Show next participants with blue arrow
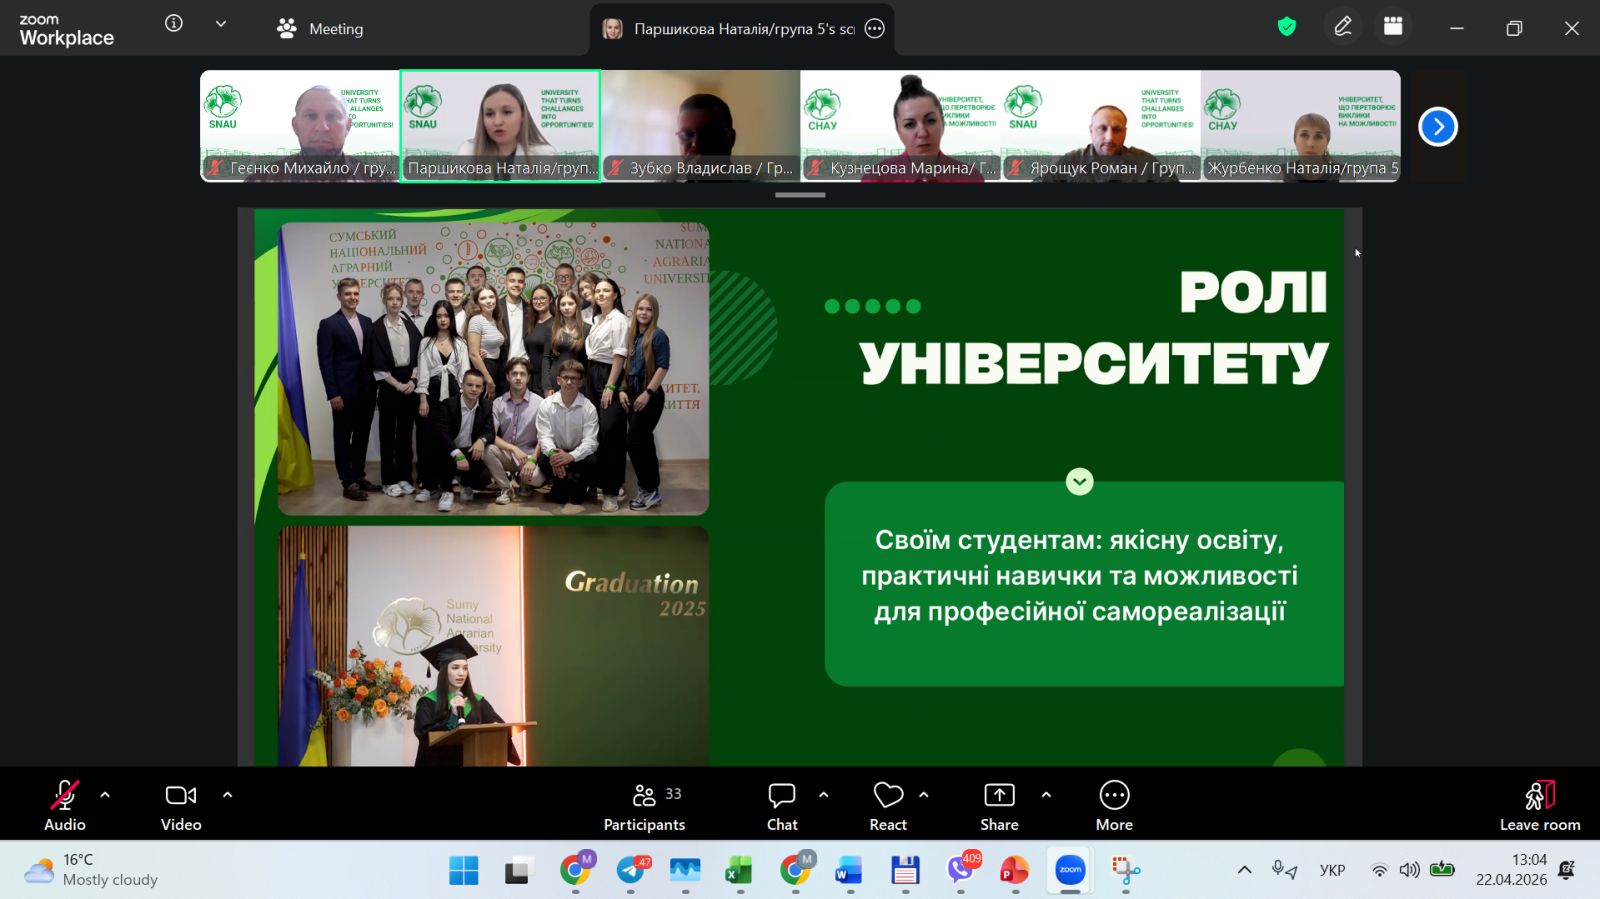 (1438, 127)
